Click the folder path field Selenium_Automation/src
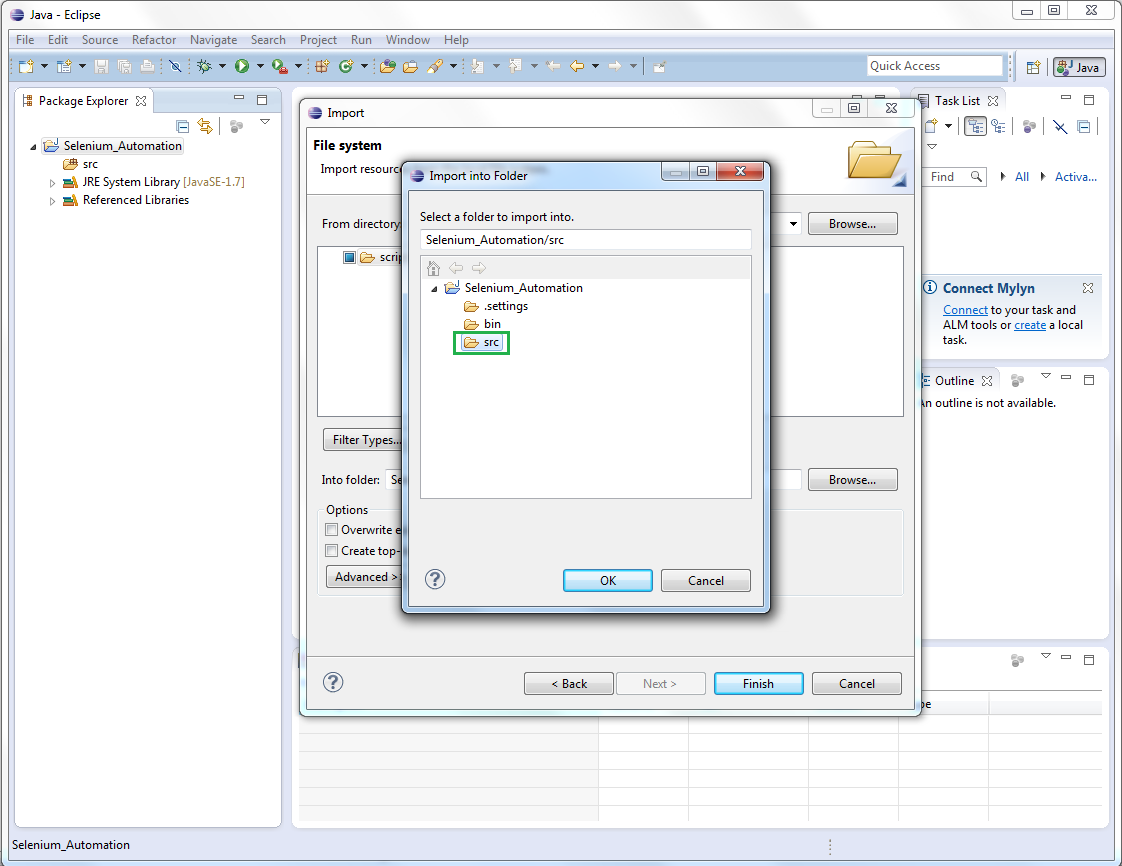Image resolution: width=1122 pixels, height=866 pixels. 585,240
